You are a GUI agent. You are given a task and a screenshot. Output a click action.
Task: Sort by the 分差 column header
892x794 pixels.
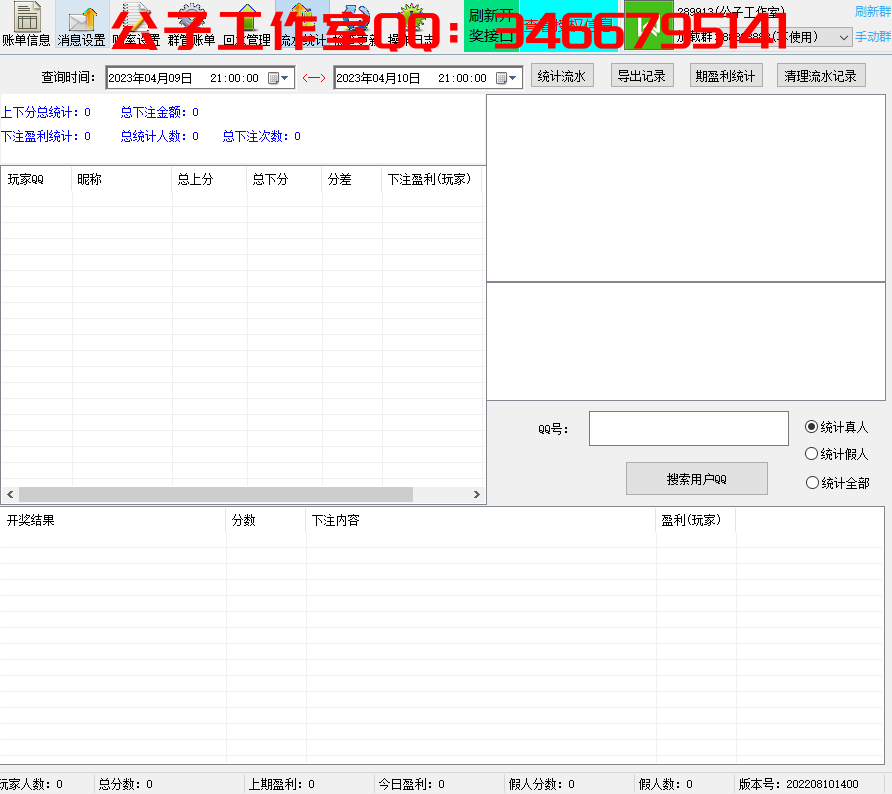352,179
